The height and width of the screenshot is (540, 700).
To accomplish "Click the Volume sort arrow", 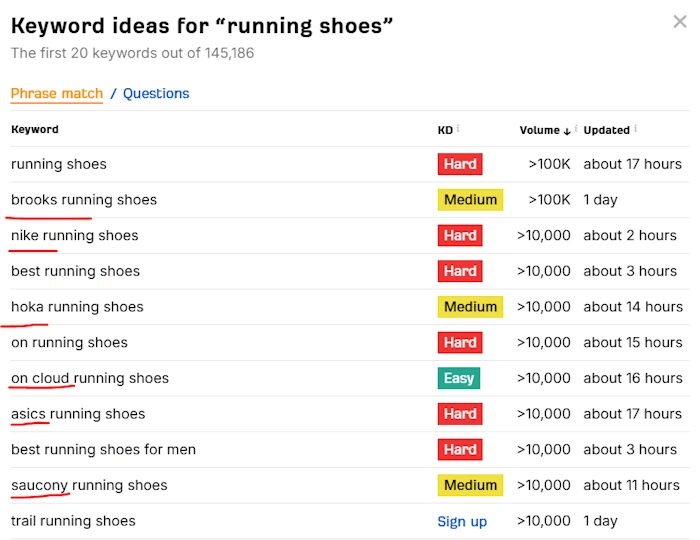I will [x=567, y=131].
